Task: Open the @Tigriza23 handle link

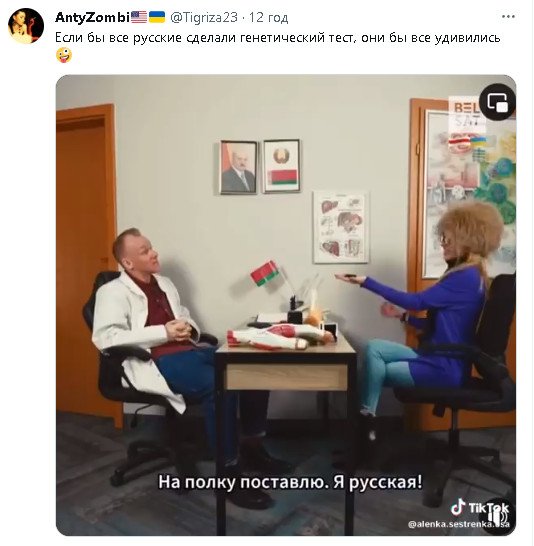Action: pyautogui.click(x=204, y=17)
